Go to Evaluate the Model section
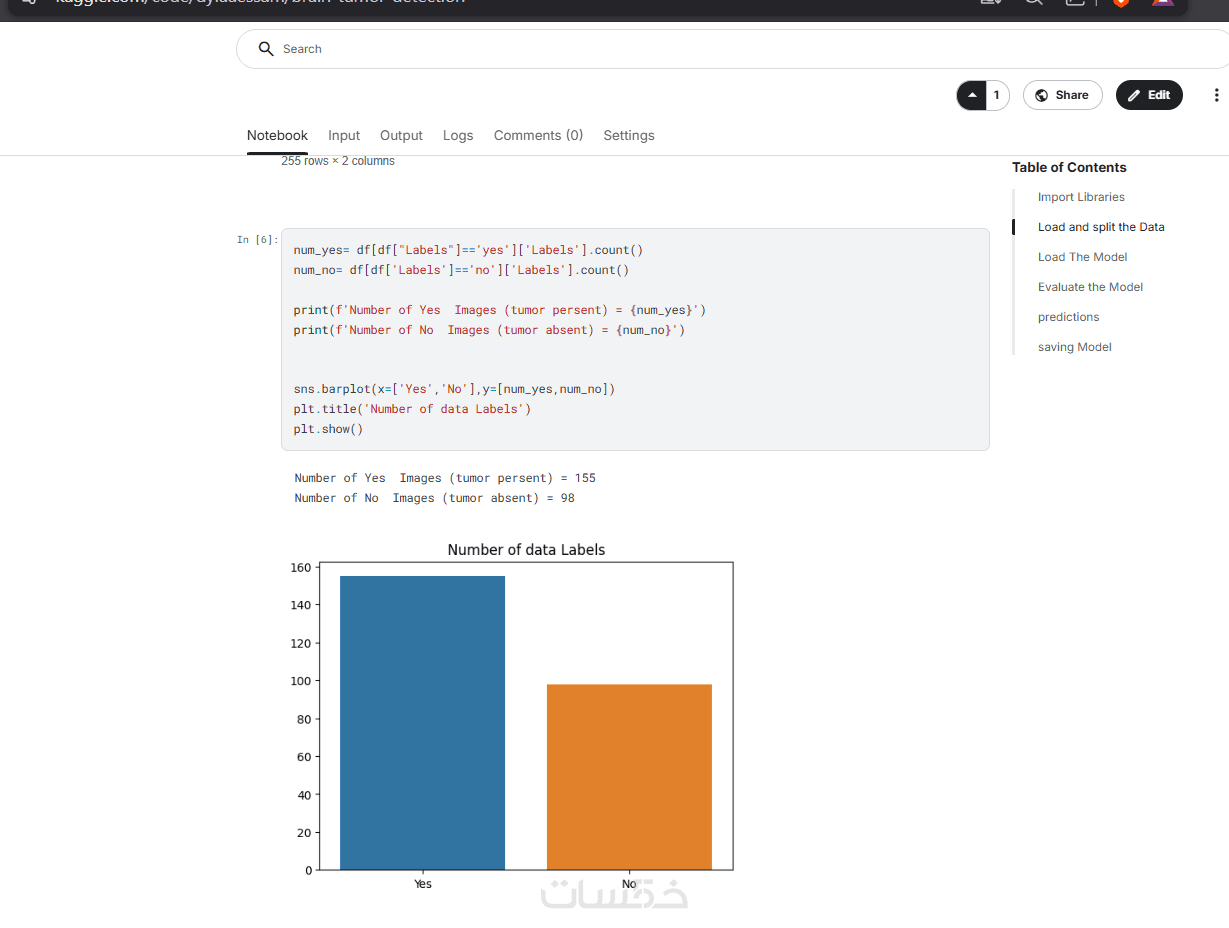The height and width of the screenshot is (928, 1229). click(x=1090, y=287)
